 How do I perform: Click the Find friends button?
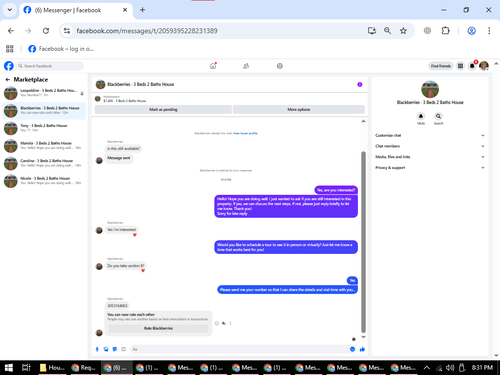point(441,66)
